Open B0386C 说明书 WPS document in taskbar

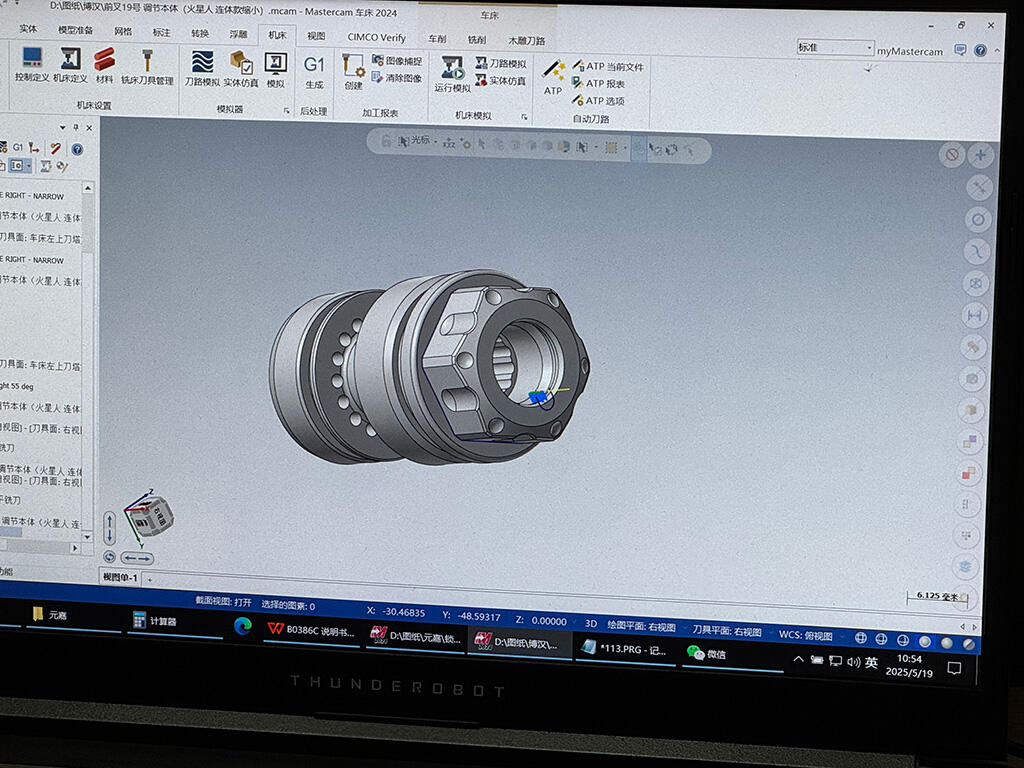click(312, 631)
